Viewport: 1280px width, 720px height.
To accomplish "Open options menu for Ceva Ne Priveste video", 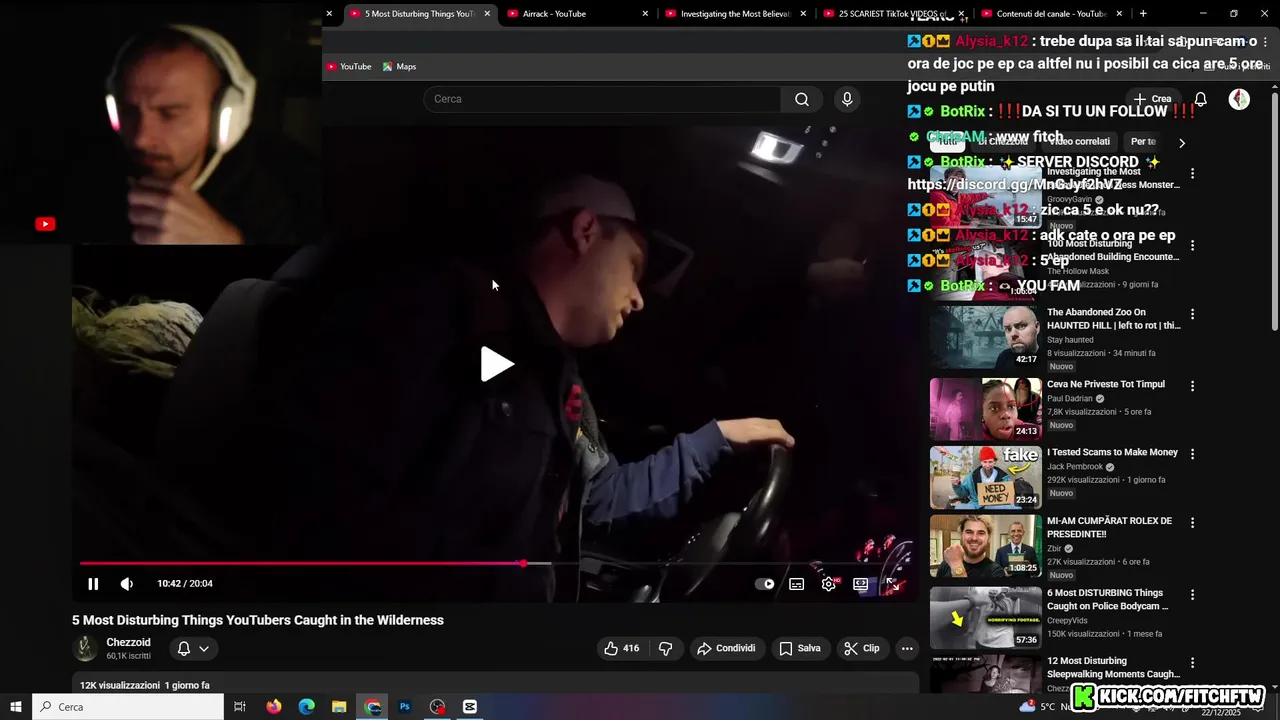I will point(1192,386).
